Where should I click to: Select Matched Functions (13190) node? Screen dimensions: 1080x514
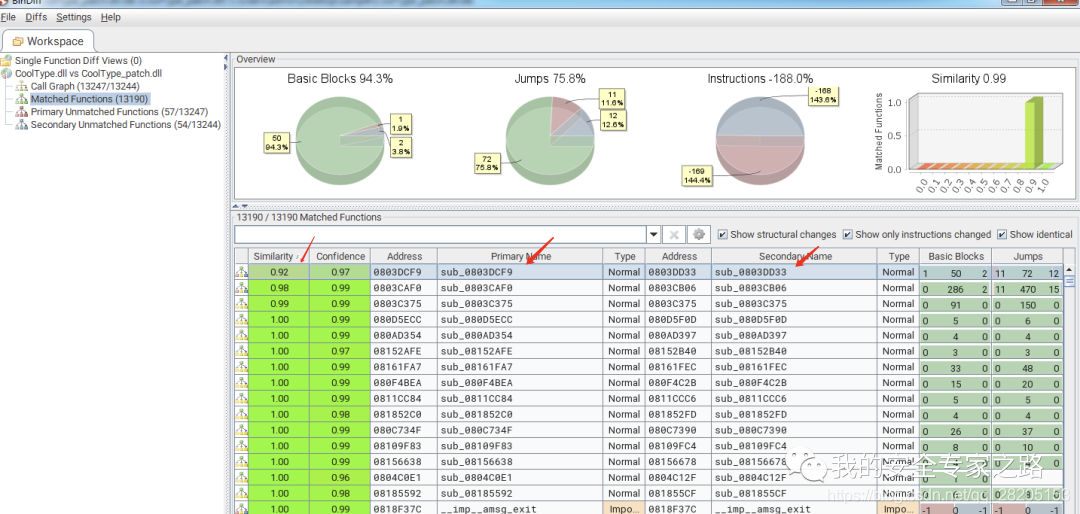[x=90, y=99]
